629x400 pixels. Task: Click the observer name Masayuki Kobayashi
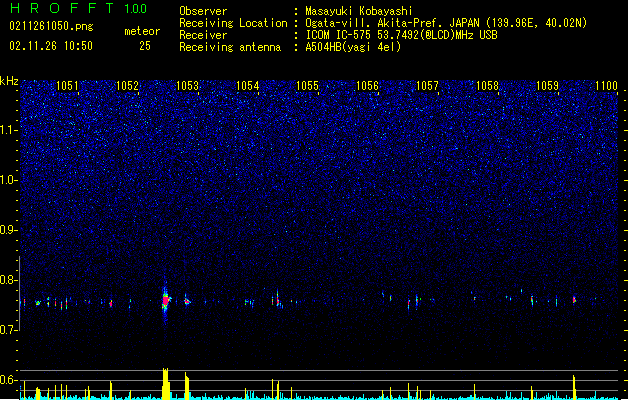click(x=359, y=11)
